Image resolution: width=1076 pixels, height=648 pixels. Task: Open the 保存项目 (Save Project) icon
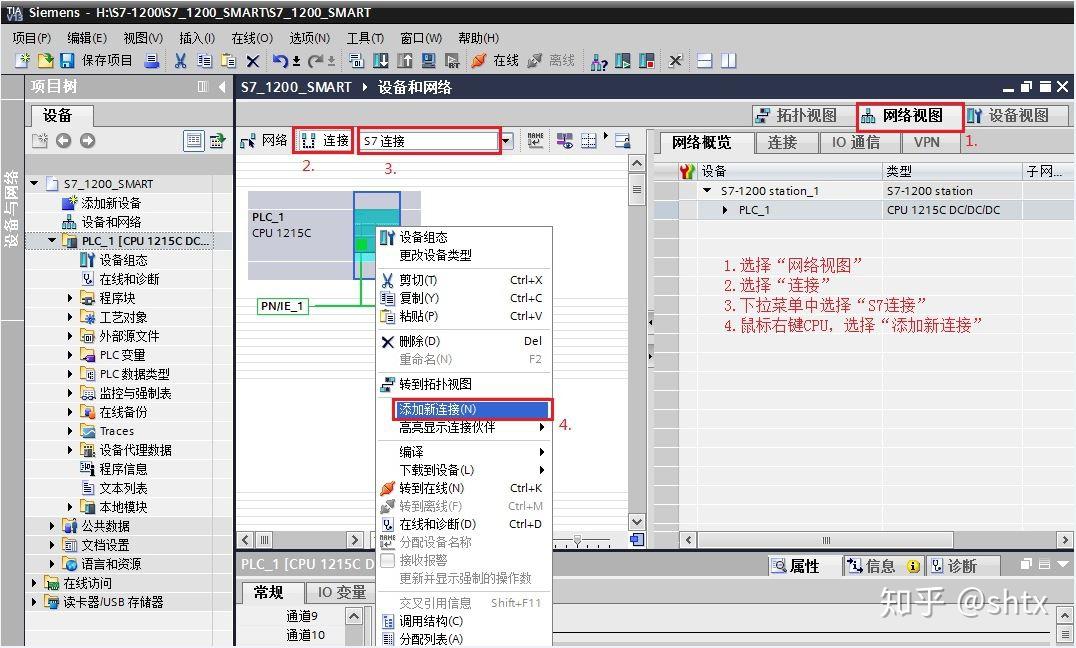pyautogui.click(x=66, y=60)
